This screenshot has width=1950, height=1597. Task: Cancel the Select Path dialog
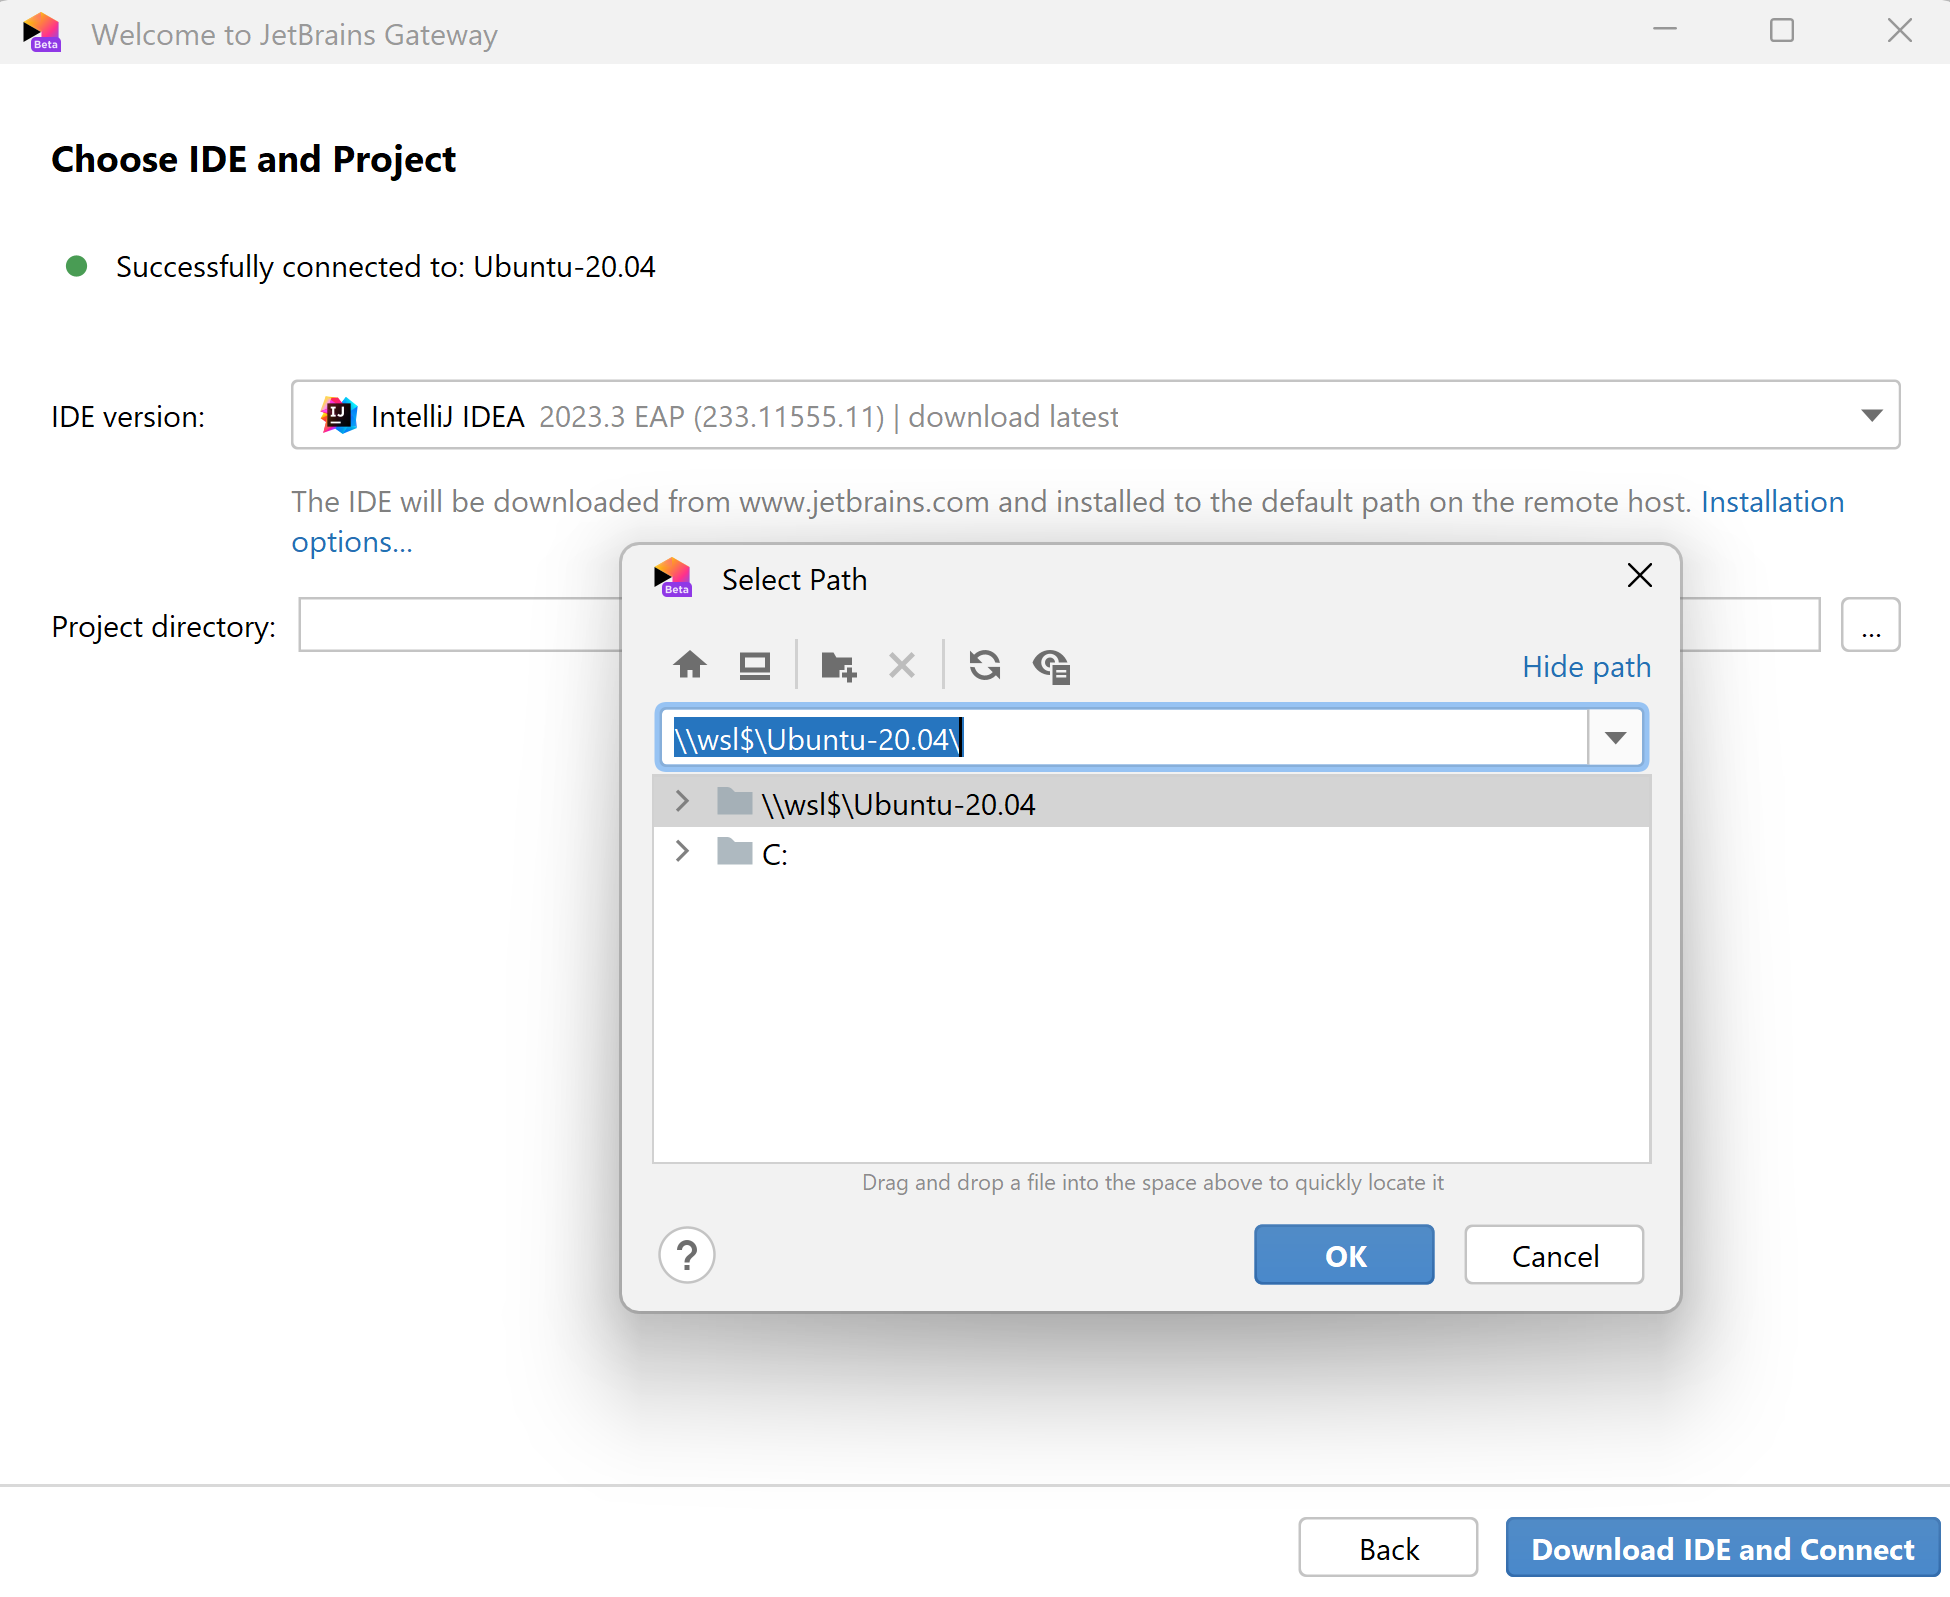pyautogui.click(x=1553, y=1255)
